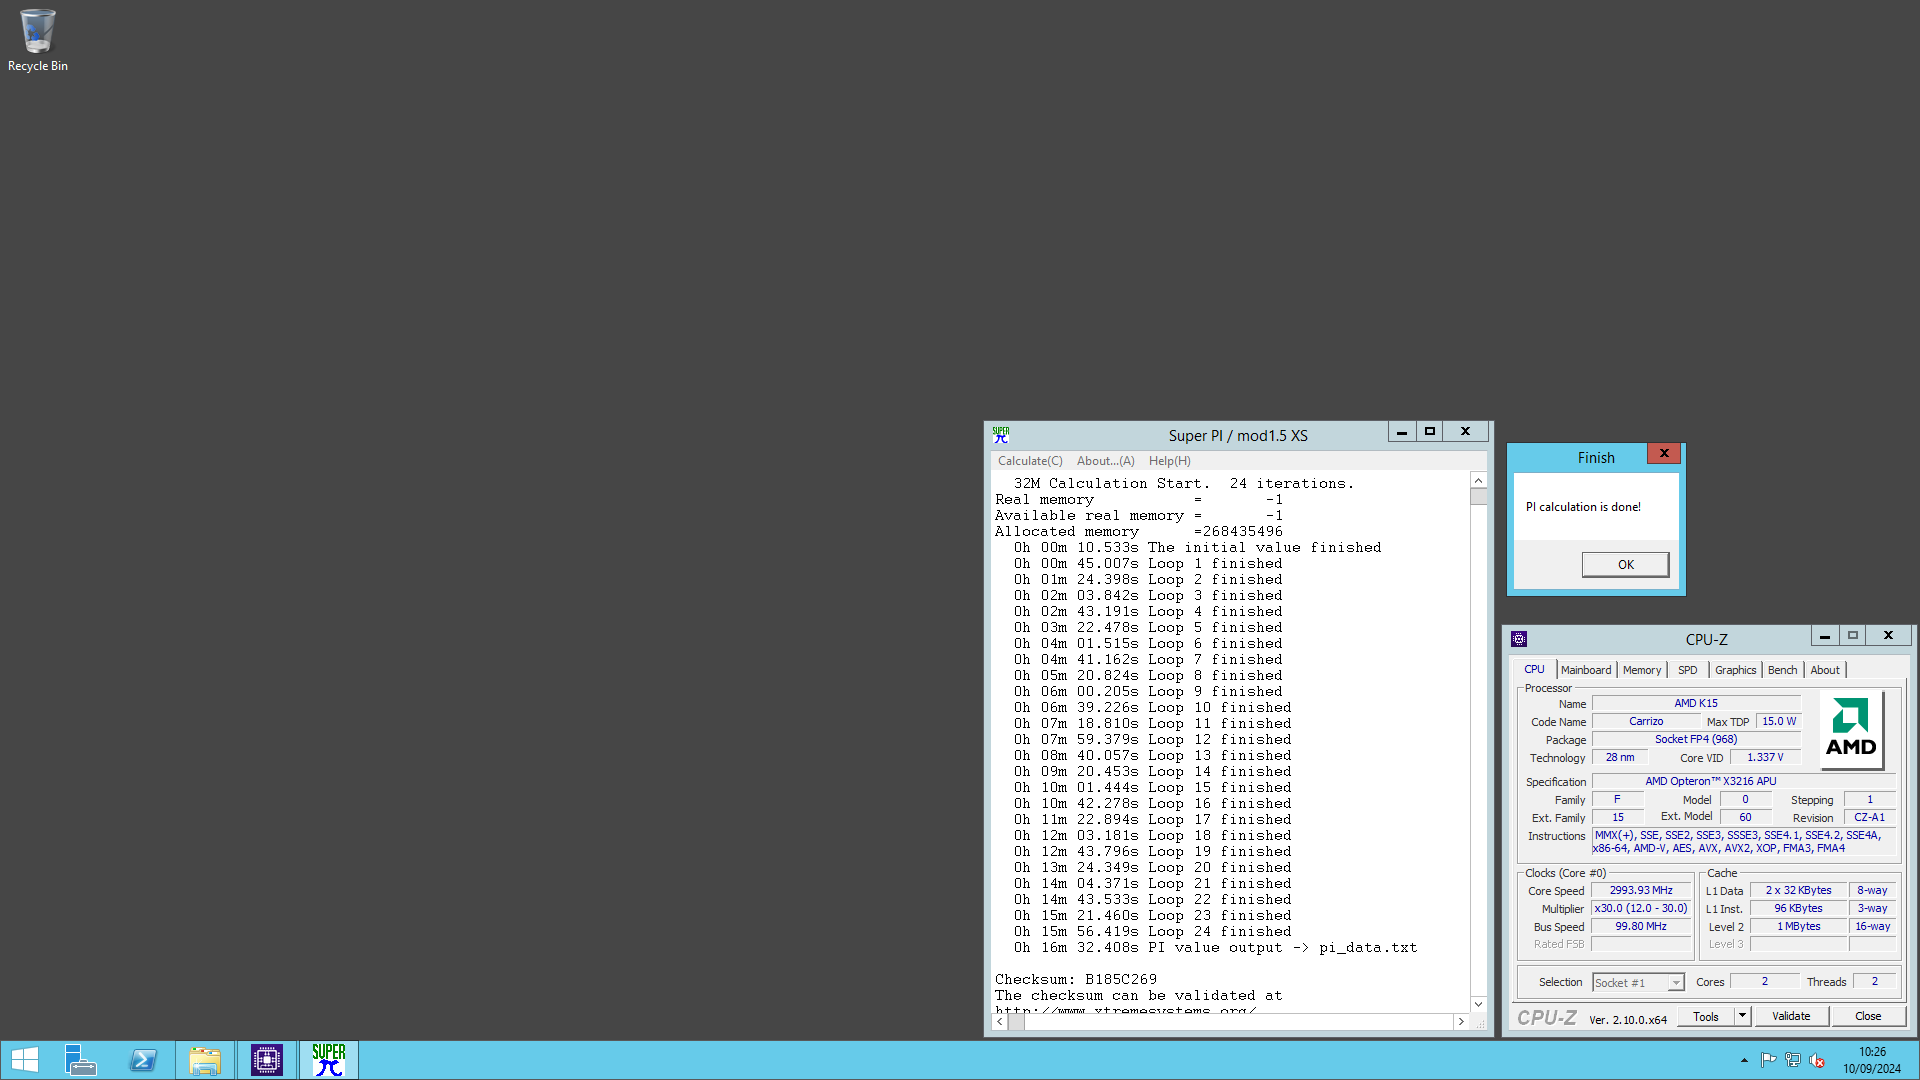This screenshot has height=1080, width=1920.
Task: Click the Name field showing AMD K15
Action: click(x=1696, y=703)
